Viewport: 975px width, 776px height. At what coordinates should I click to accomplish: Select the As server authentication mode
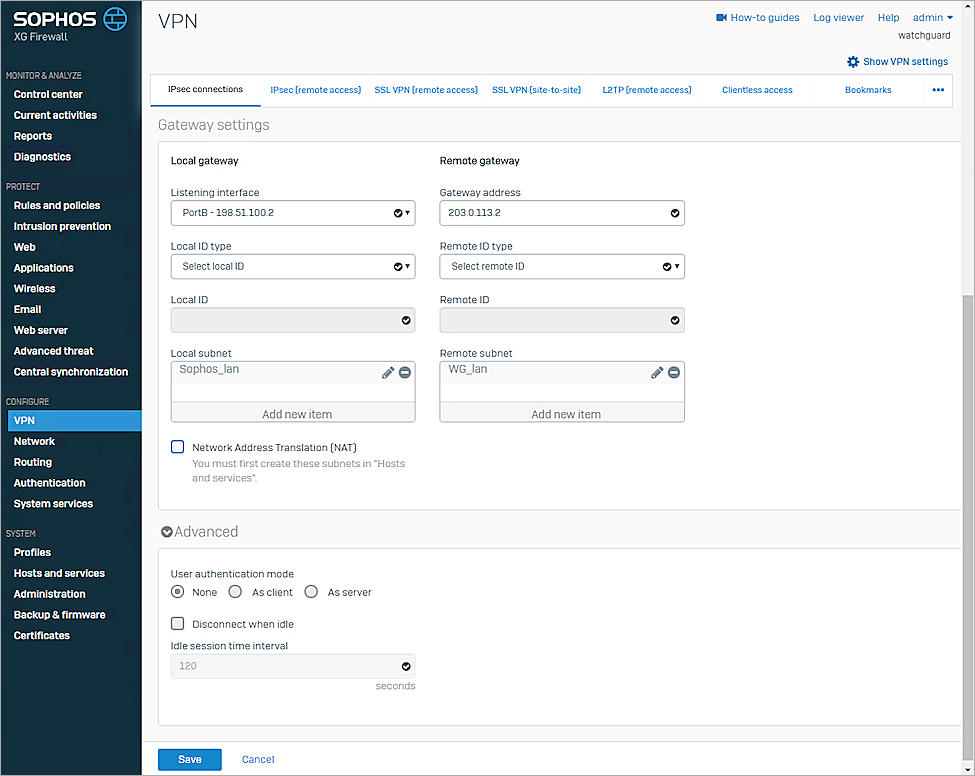pos(311,591)
